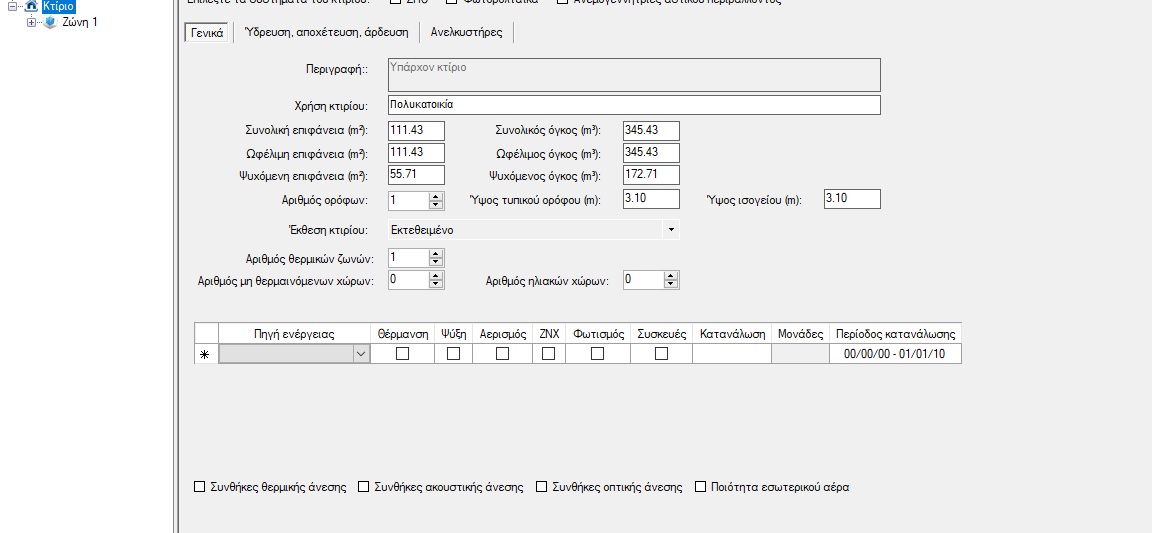Open the Πηγή ενέργειας combo box
Screen dimensions: 1152x533
(x=360, y=354)
